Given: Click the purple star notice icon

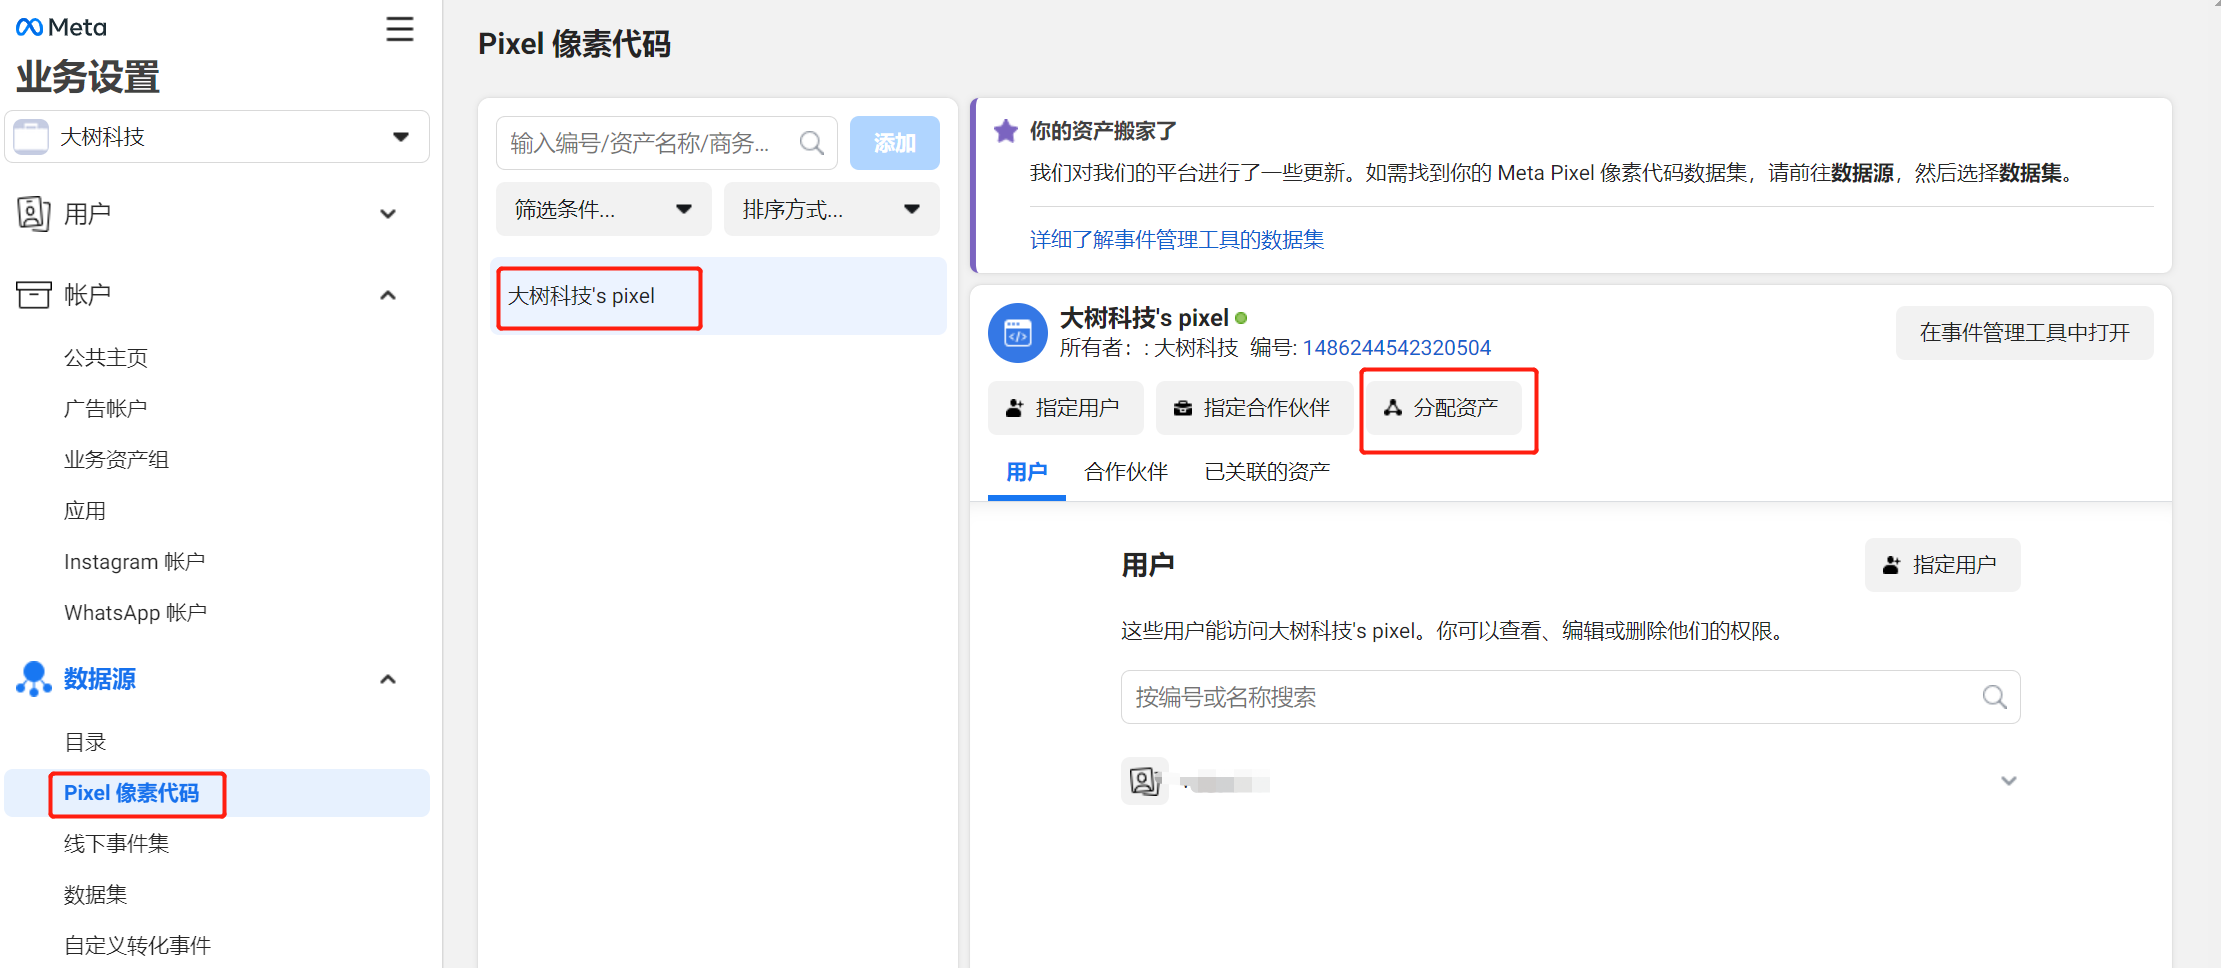Looking at the screenshot, I should 1006,131.
